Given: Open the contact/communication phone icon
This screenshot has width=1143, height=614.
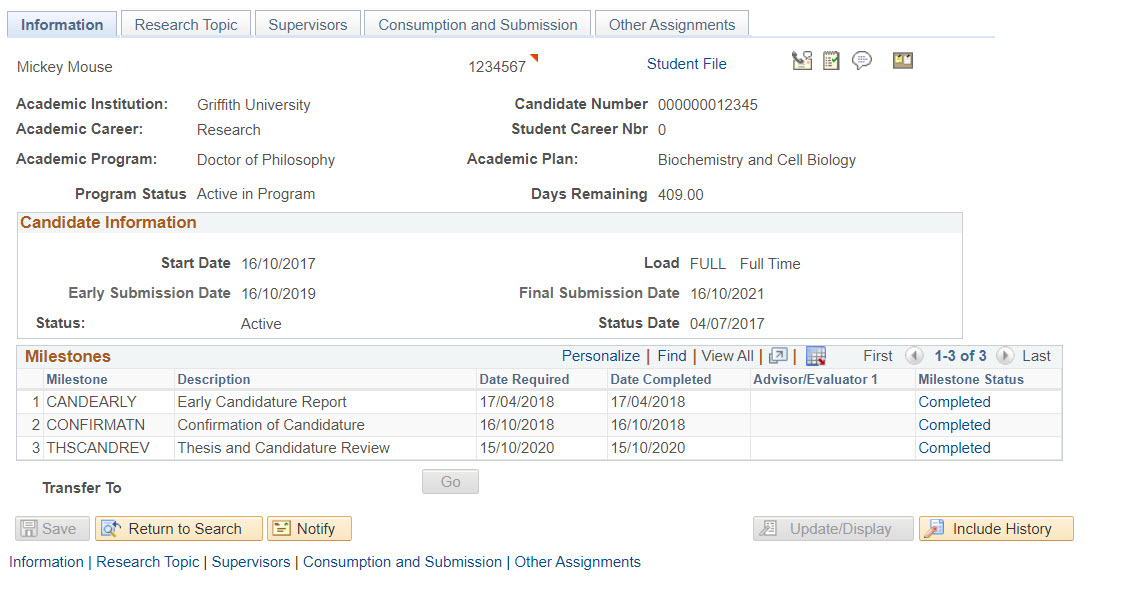Looking at the screenshot, I should tap(801, 61).
